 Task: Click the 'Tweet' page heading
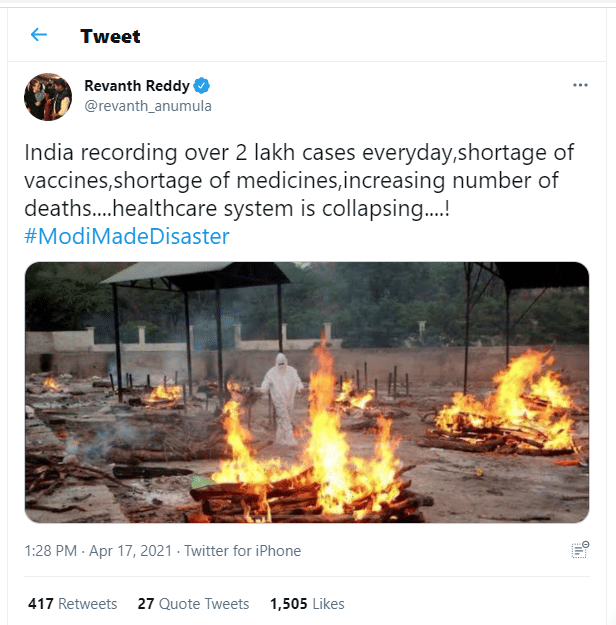tap(110, 36)
